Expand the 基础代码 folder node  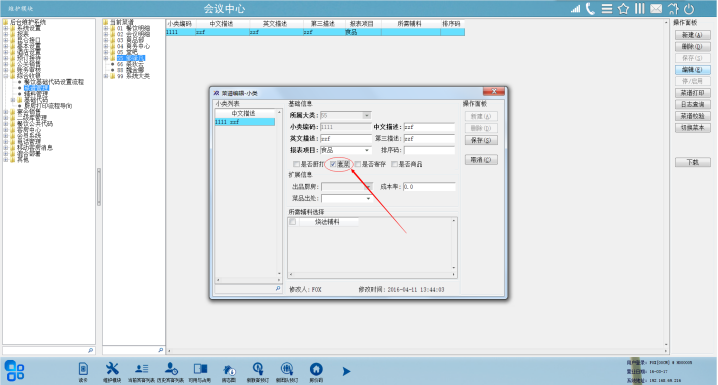tap(13, 100)
